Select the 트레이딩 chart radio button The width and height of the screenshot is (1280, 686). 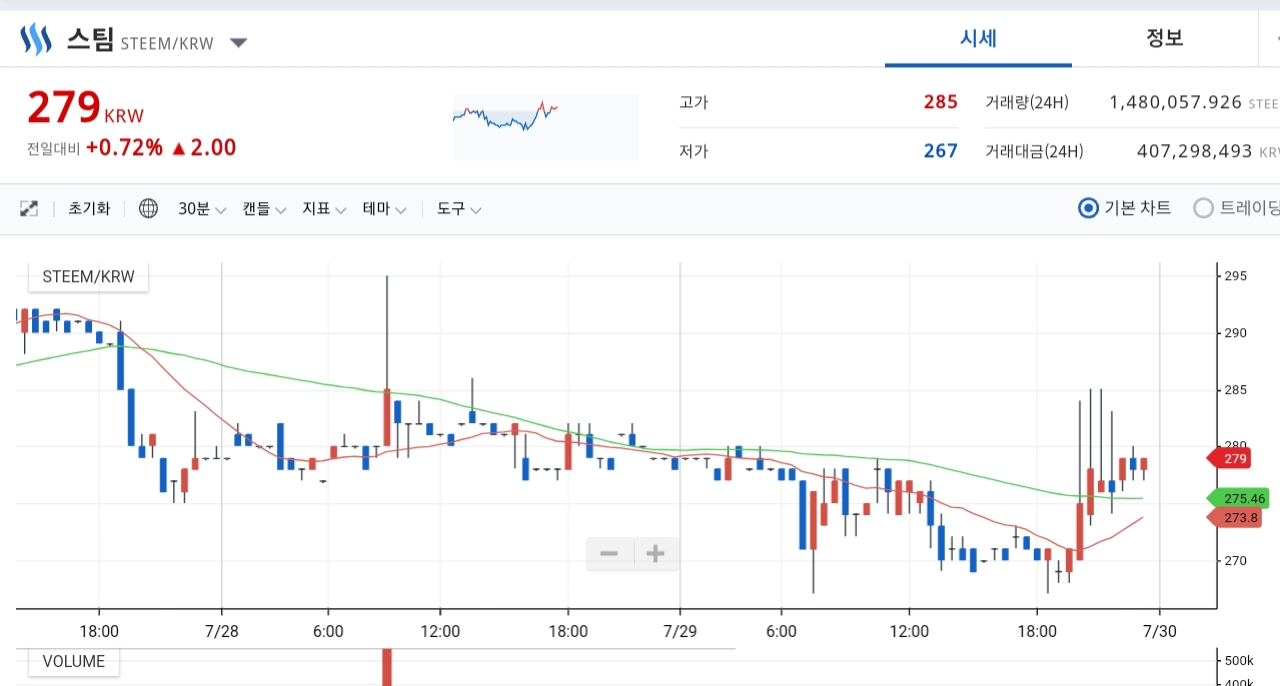click(x=1203, y=208)
